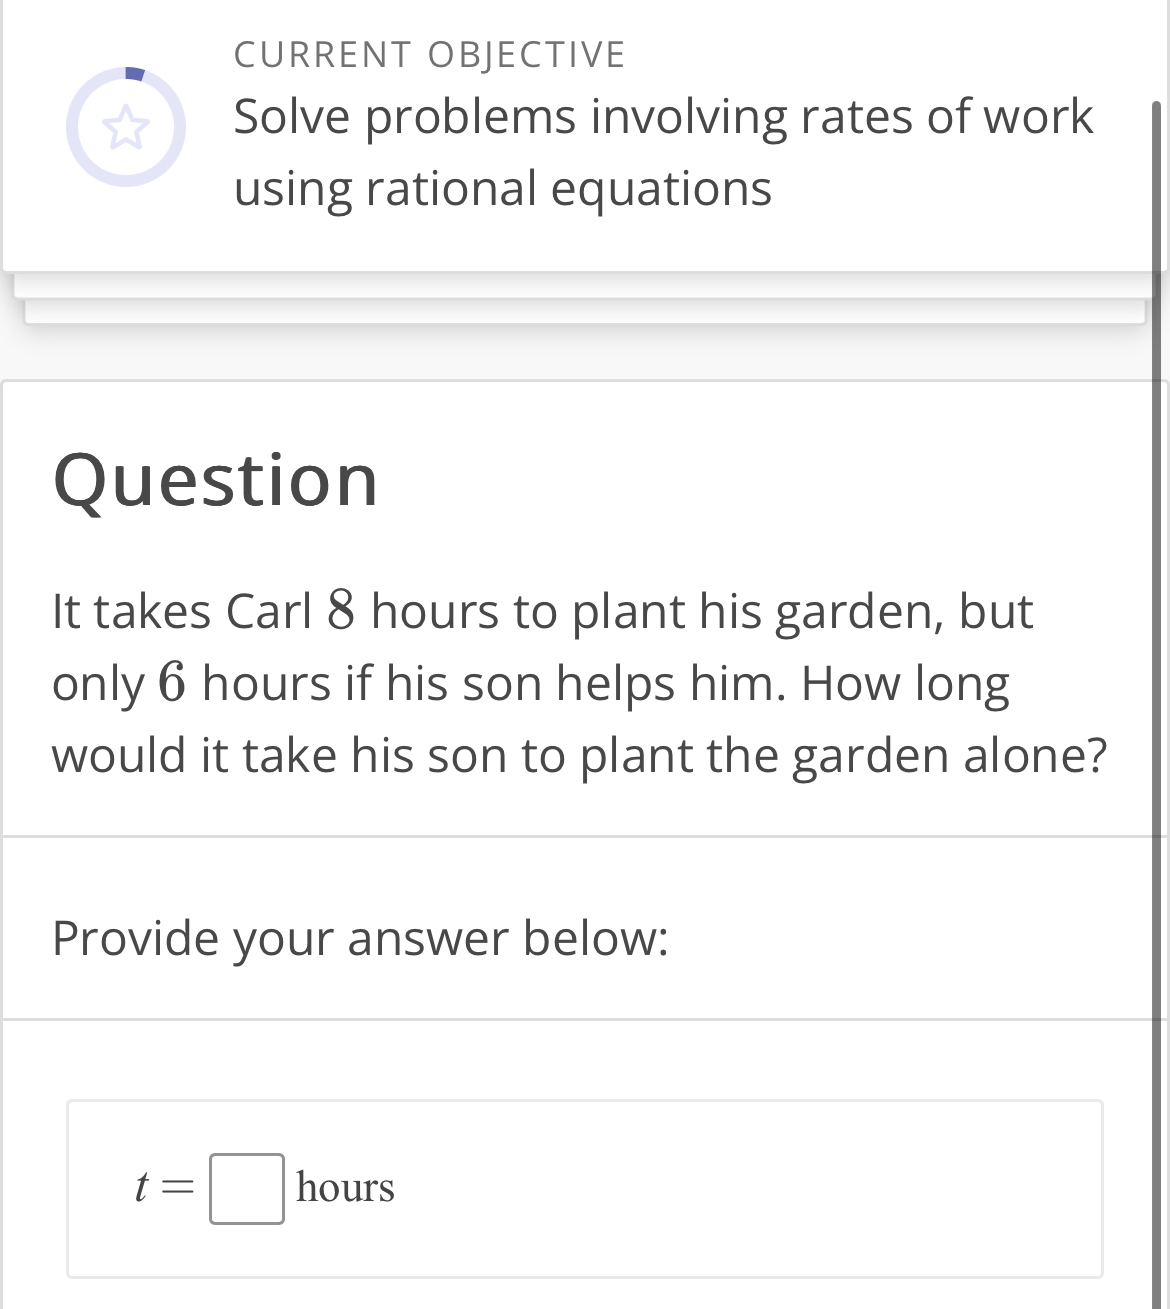Click the CURRENT OBJECTIVE header
The width and height of the screenshot is (1170, 1309).
428,54
